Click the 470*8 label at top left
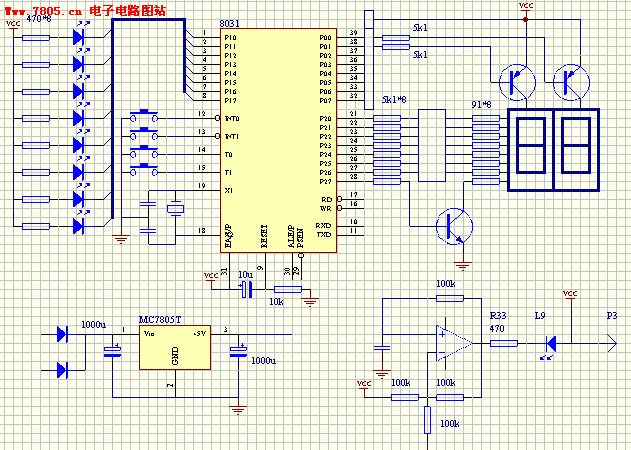The width and height of the screenshot is (631, 450). coord(39,20)
